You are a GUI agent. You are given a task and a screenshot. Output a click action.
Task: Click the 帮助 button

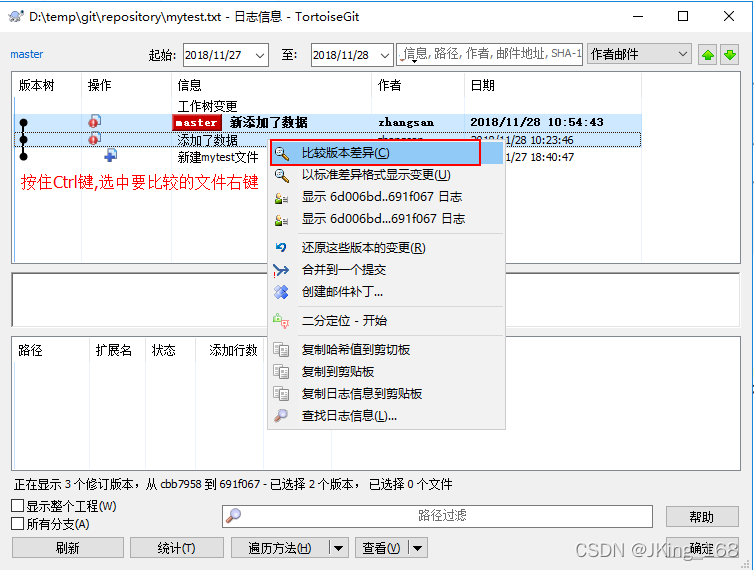pos(702,517)
